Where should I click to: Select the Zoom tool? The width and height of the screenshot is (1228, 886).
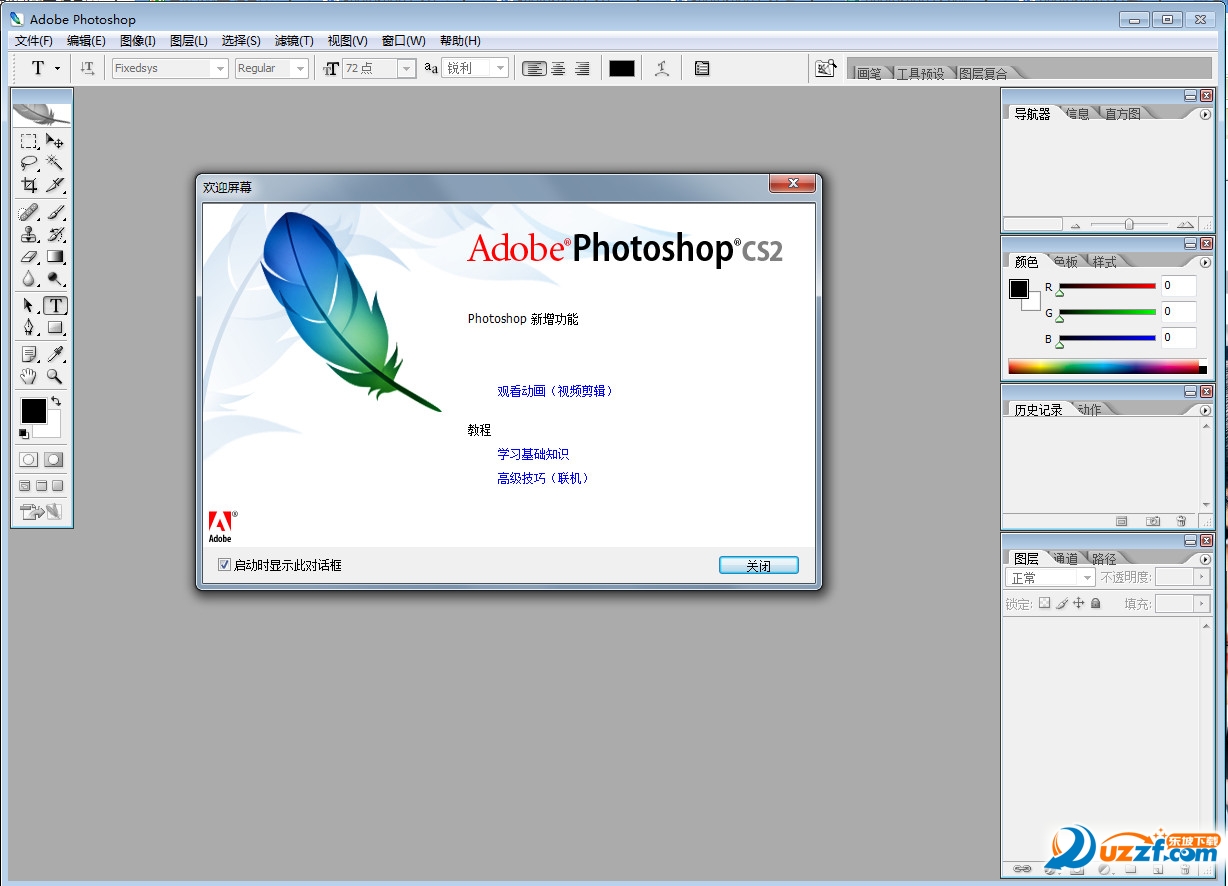click(x=55, y=376)
